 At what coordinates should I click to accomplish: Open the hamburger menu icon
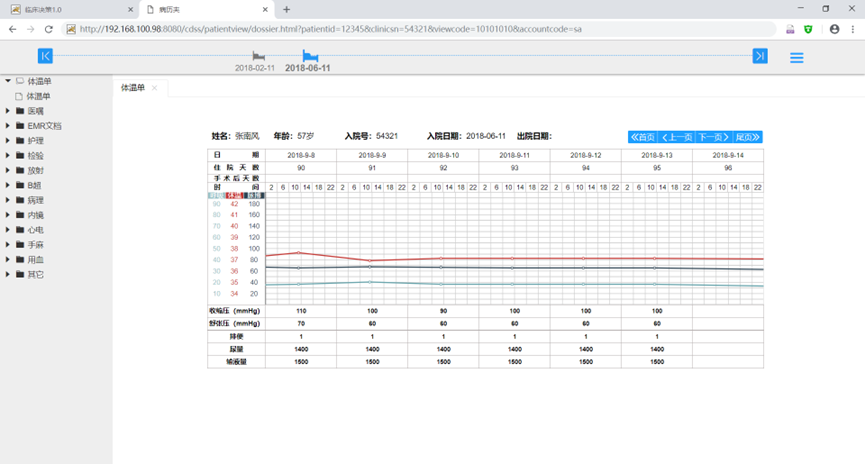[x=797, y=57]
